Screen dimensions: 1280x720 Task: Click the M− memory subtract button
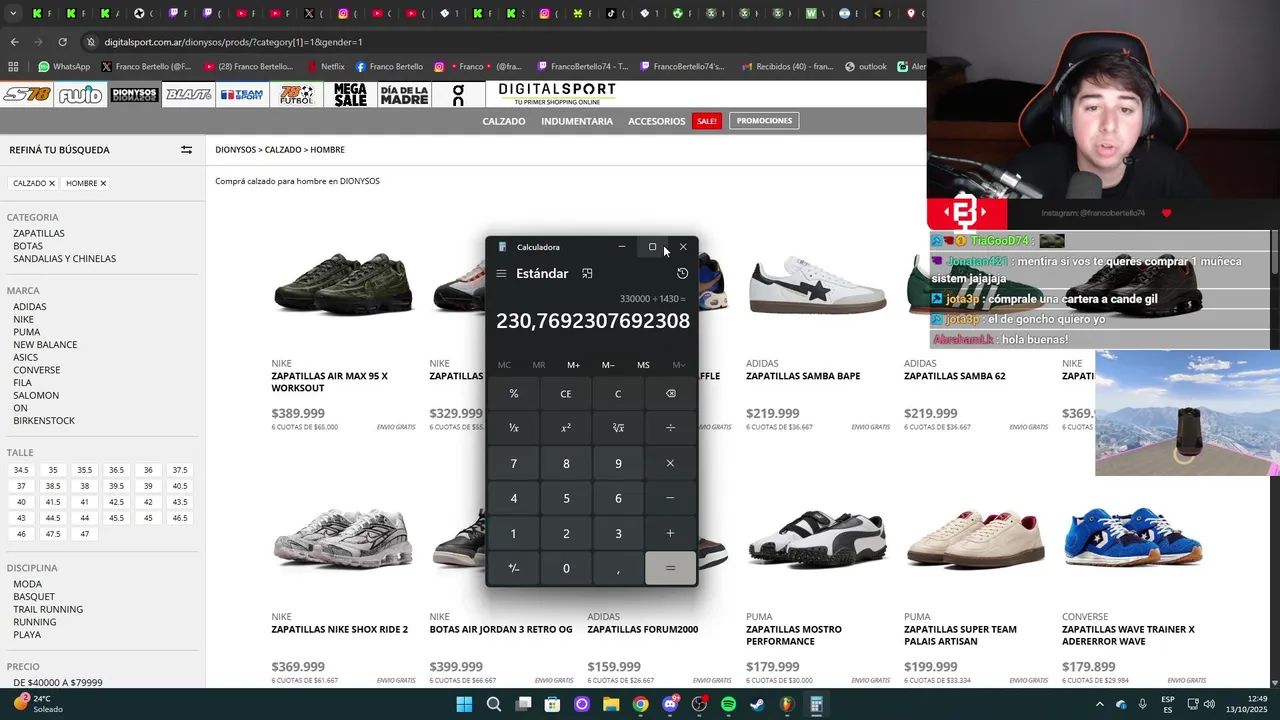(x=608, y=365)
